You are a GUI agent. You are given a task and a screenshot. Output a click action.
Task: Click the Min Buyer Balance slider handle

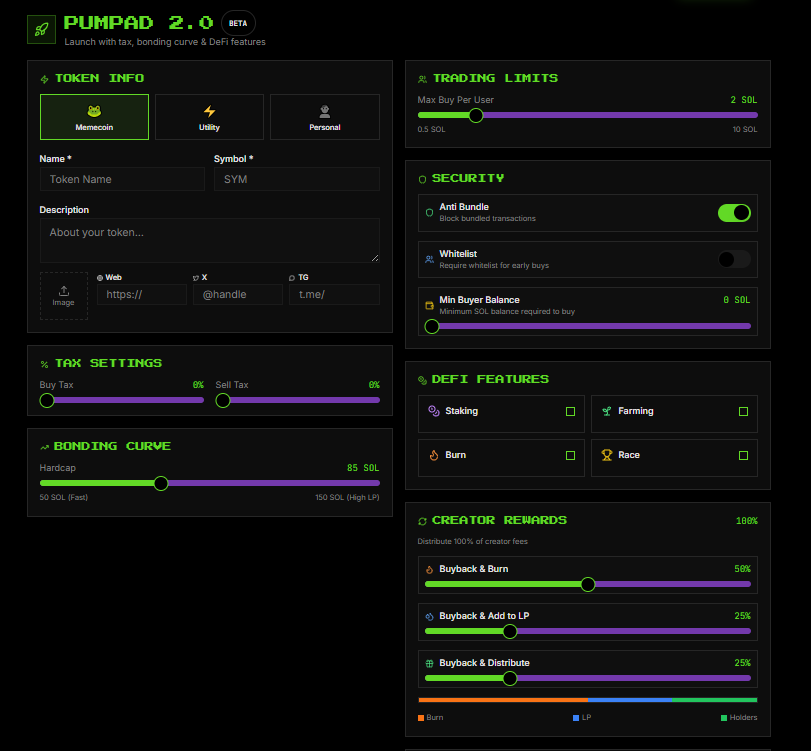432,326
